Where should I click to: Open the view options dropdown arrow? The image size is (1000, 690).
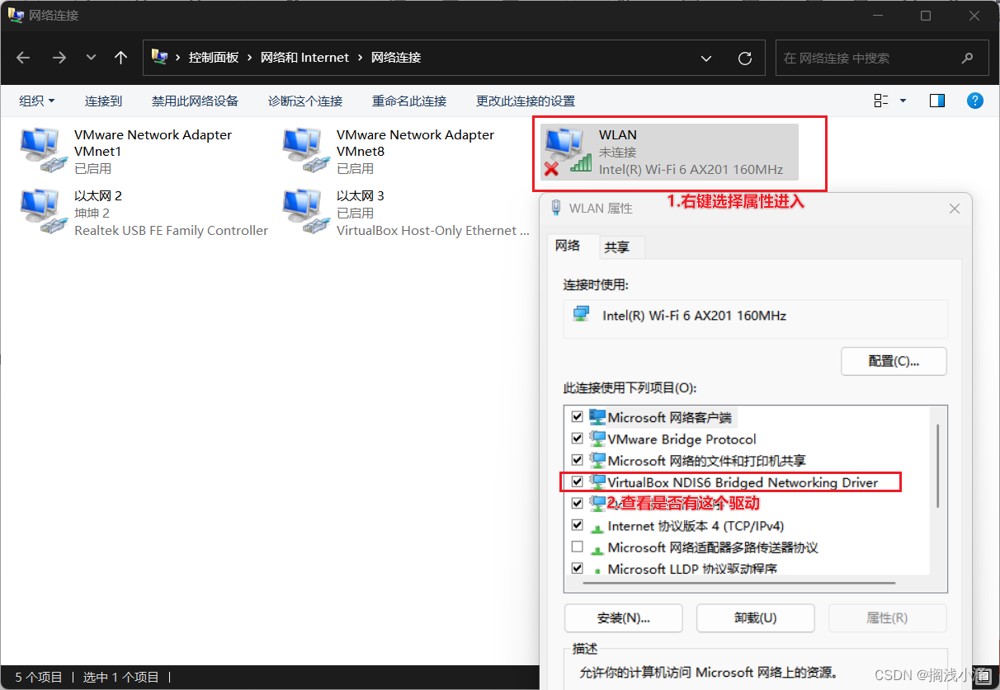pos(903,100)
